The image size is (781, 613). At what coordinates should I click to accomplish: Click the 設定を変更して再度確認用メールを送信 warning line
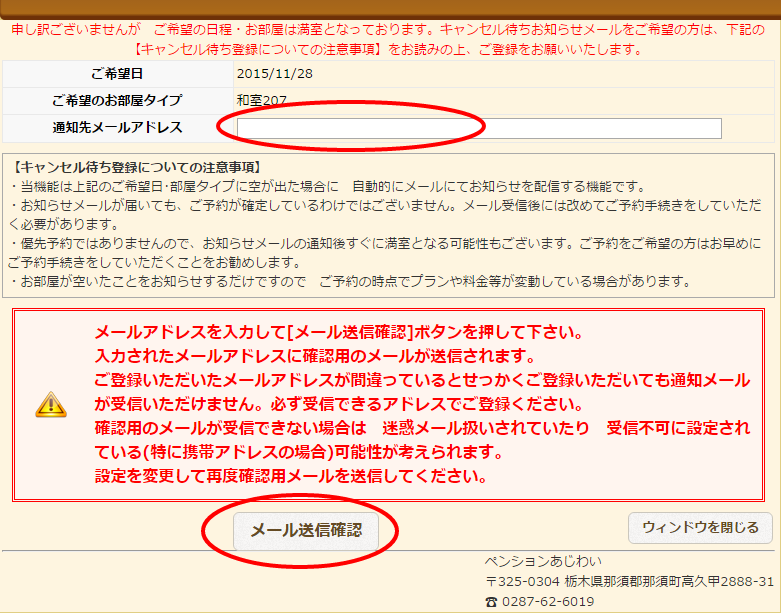click(290, 476)
